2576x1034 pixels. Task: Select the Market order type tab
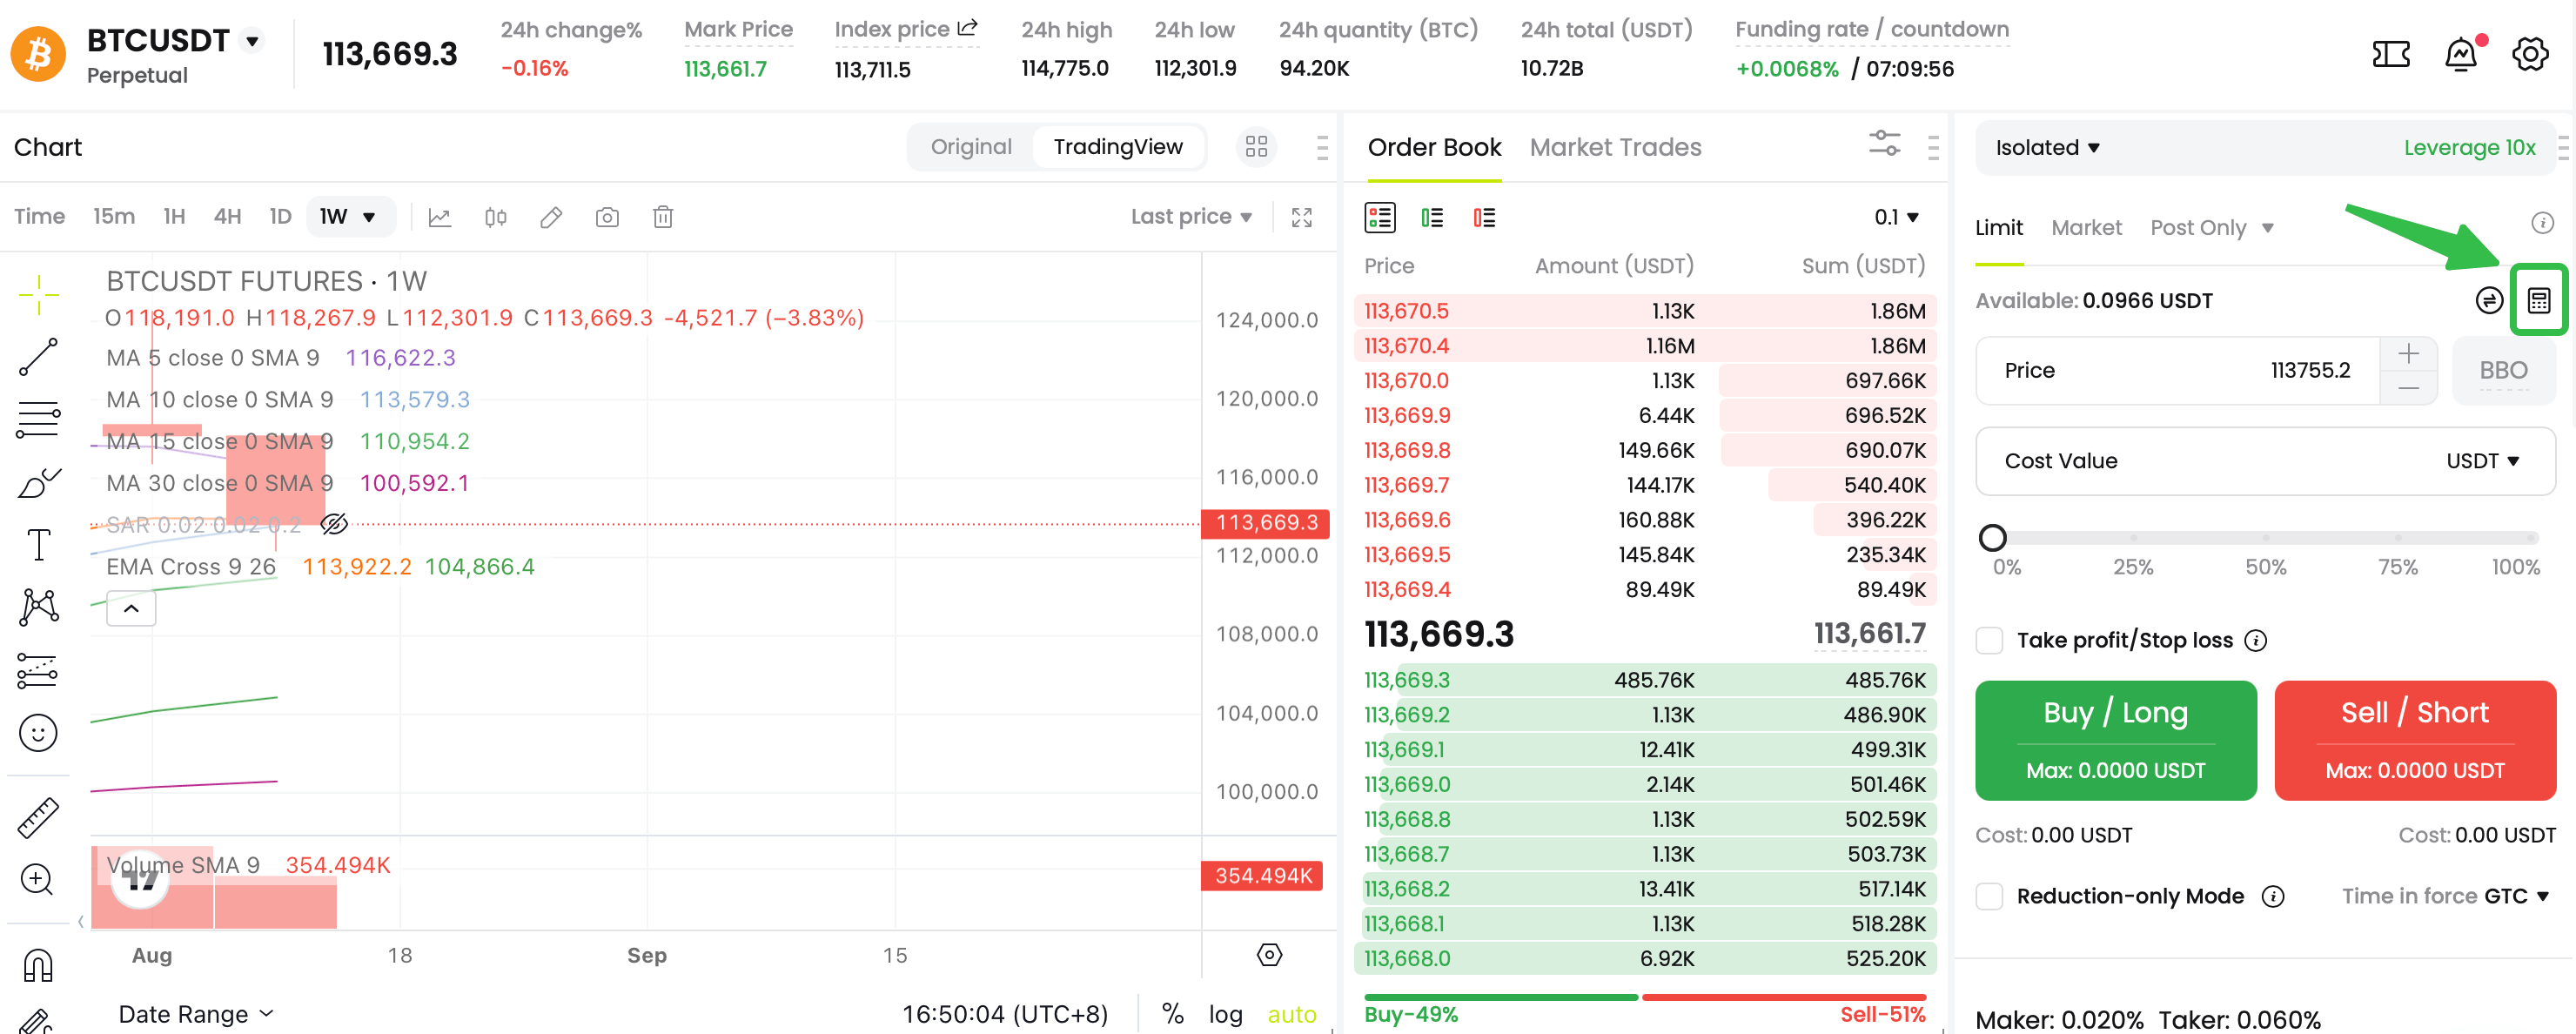[2086, 228]
